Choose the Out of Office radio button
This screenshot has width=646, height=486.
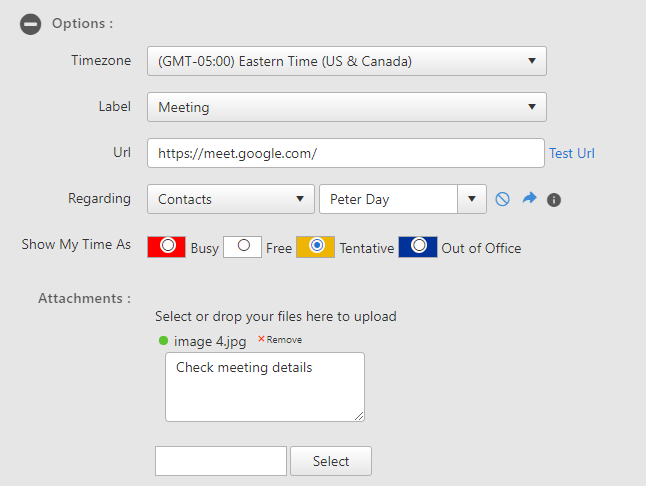pyautogui.click(x=419, y=245)
